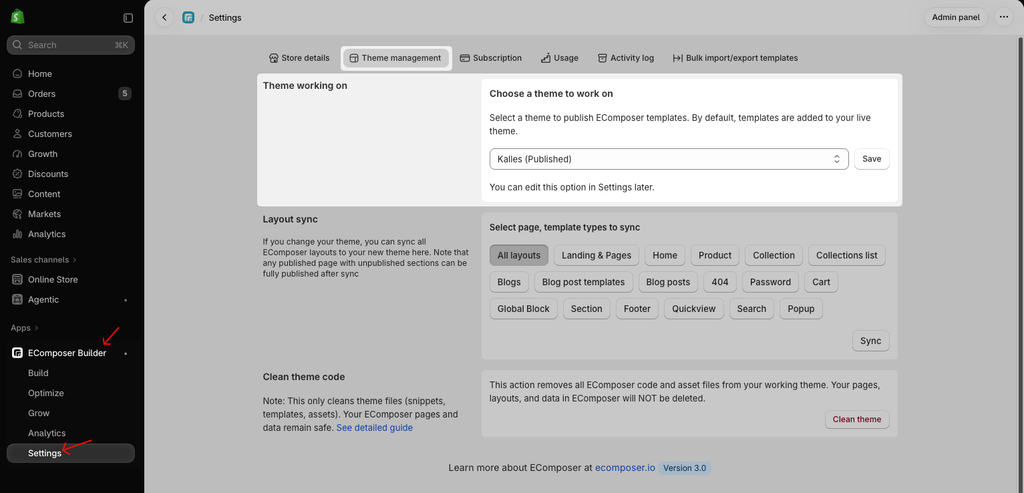
Task: Click the Products tag icon
Action: (x=18, y=114)
